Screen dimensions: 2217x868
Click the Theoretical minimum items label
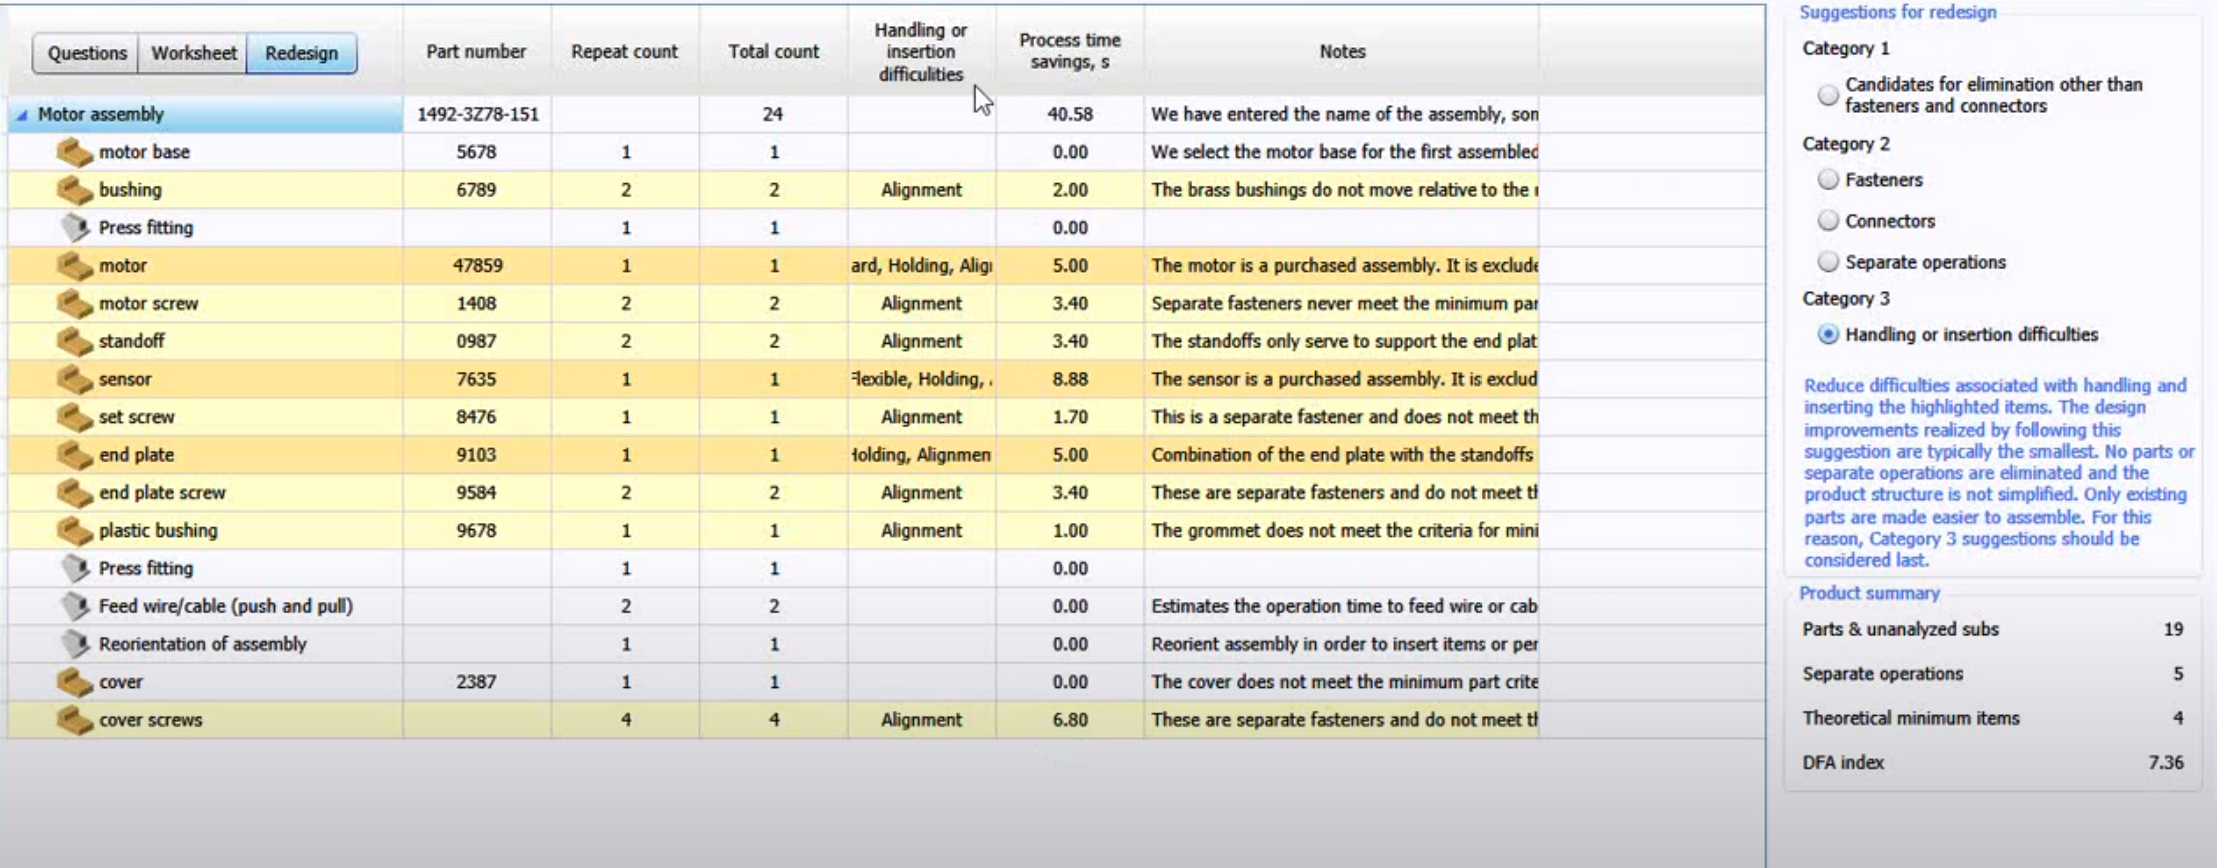coord(1911,719)
